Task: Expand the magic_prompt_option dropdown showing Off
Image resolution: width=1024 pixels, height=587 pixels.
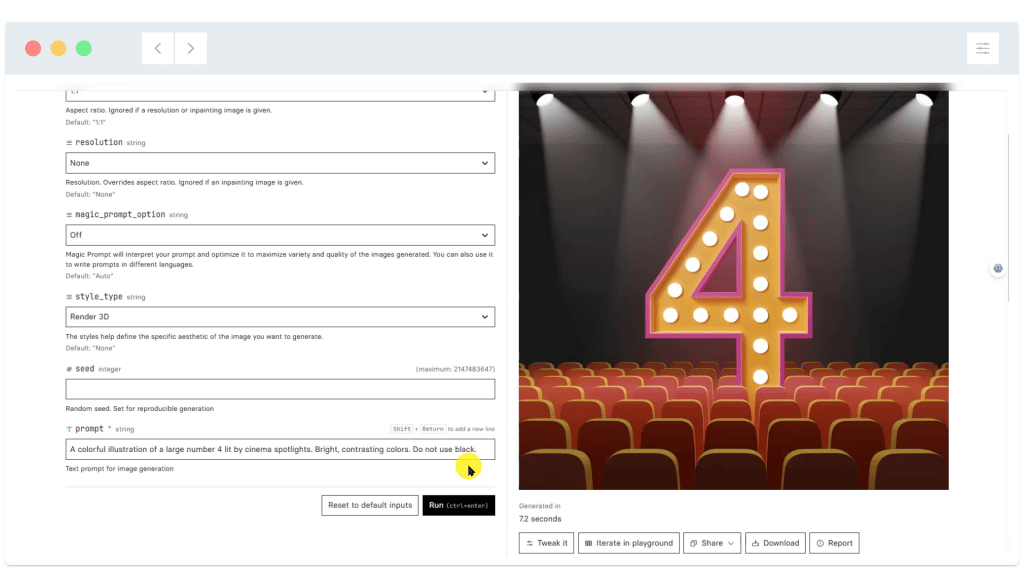Action: pos(280,235)
